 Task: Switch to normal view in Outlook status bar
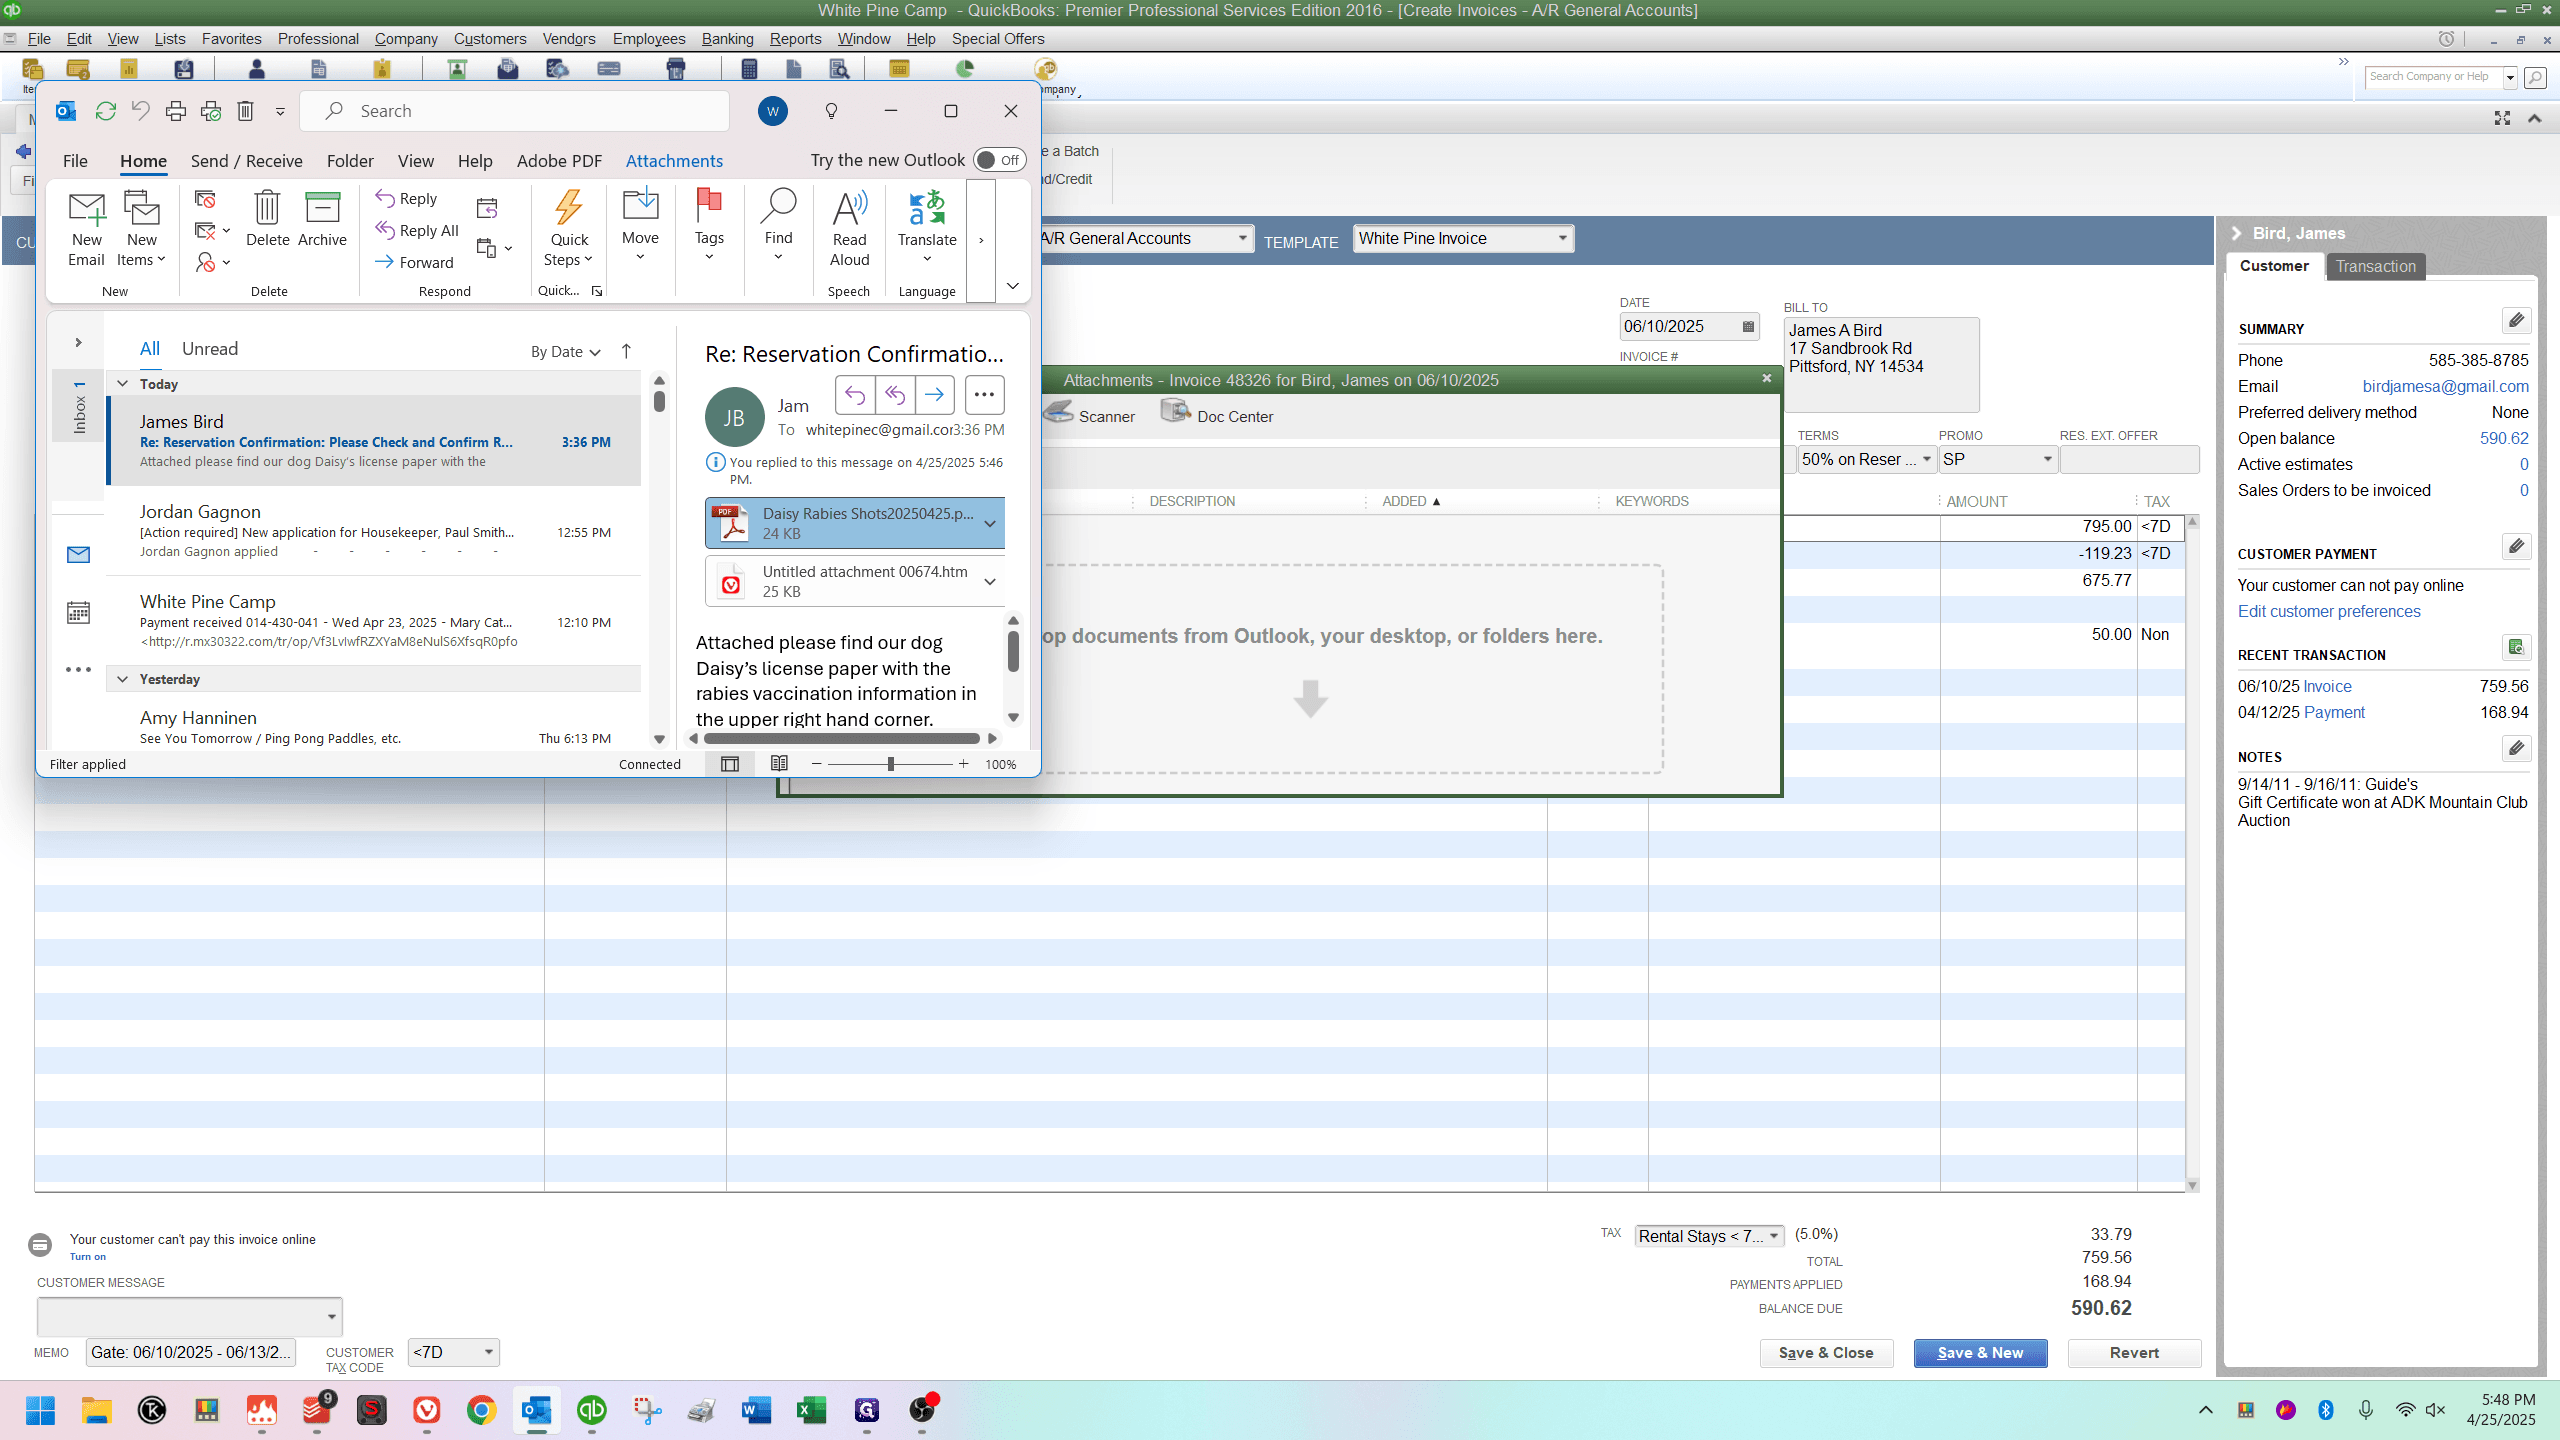point(730,764)
